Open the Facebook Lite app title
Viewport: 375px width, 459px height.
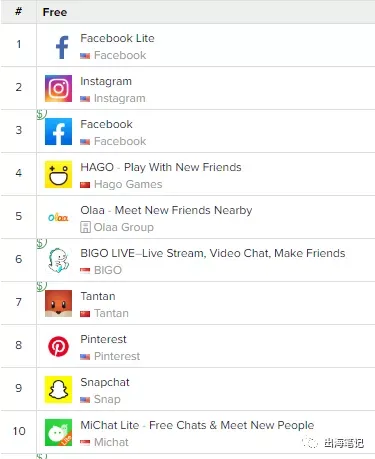pos(117,38)
